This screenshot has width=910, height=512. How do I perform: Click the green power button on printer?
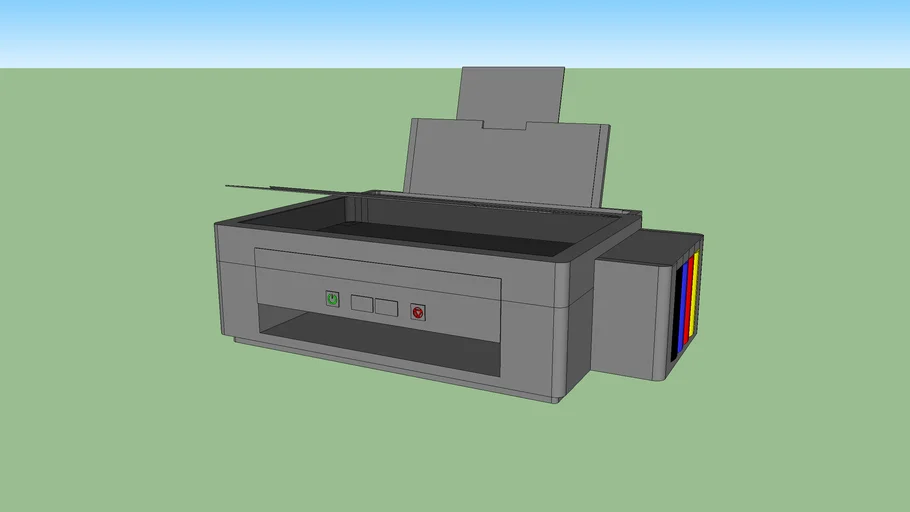[332, 299]
